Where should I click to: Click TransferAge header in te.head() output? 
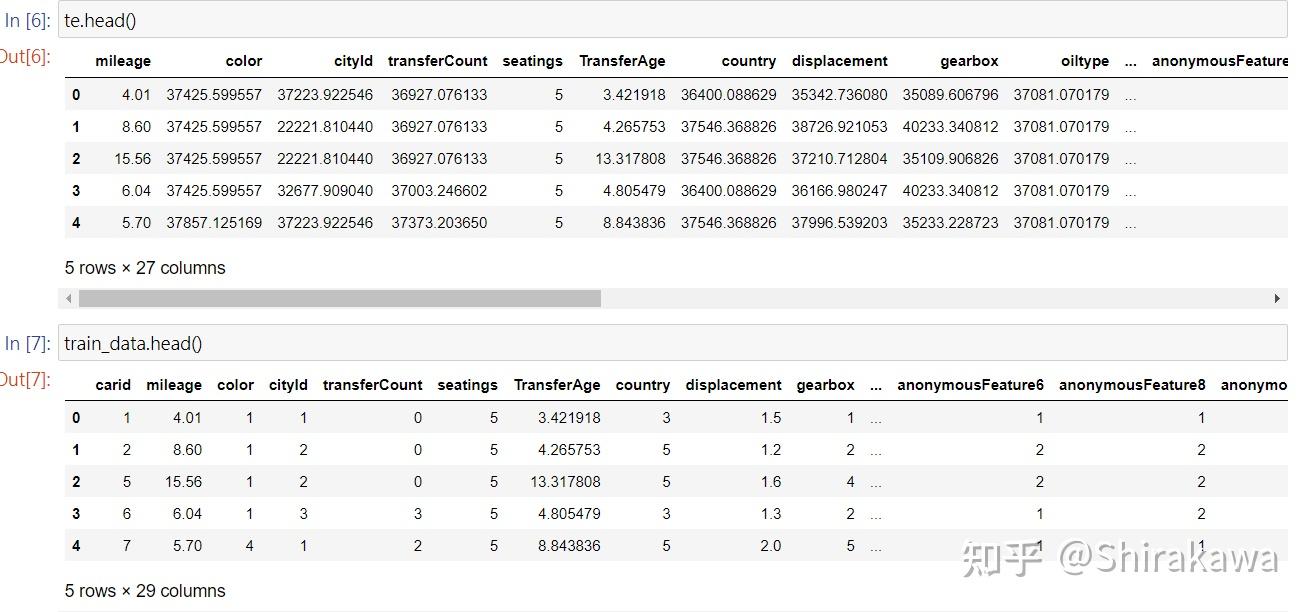[x=622, y=61]
